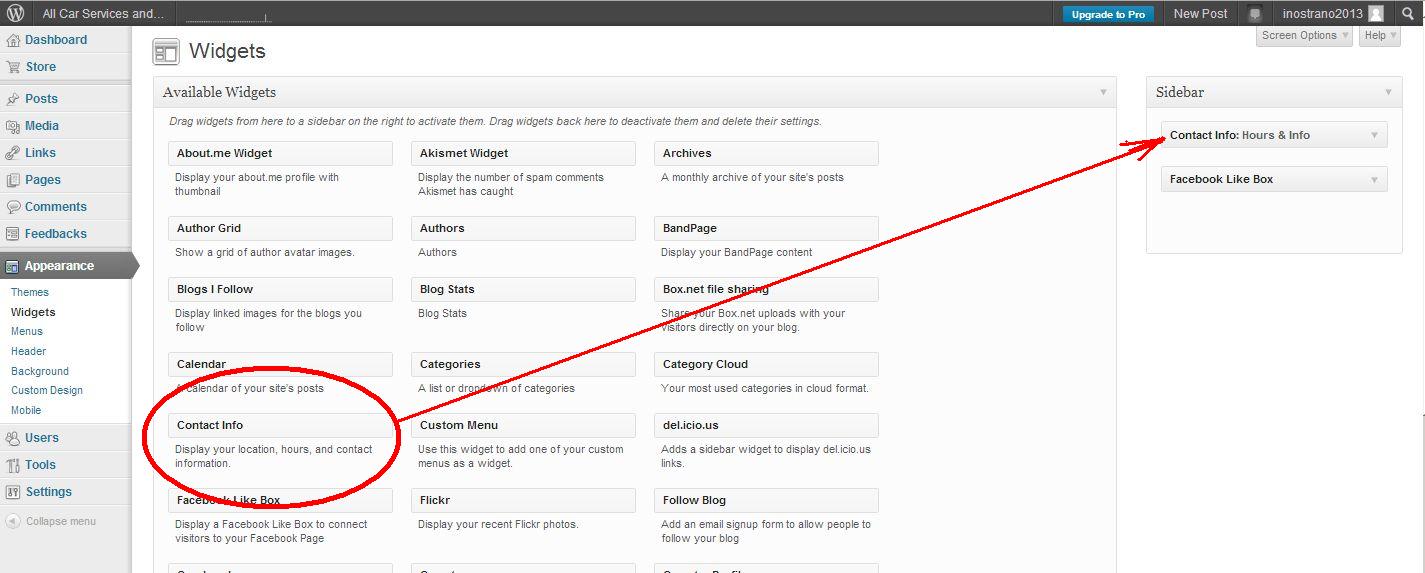
Task: Select the Akismet Widget bar
Action: 523,153
